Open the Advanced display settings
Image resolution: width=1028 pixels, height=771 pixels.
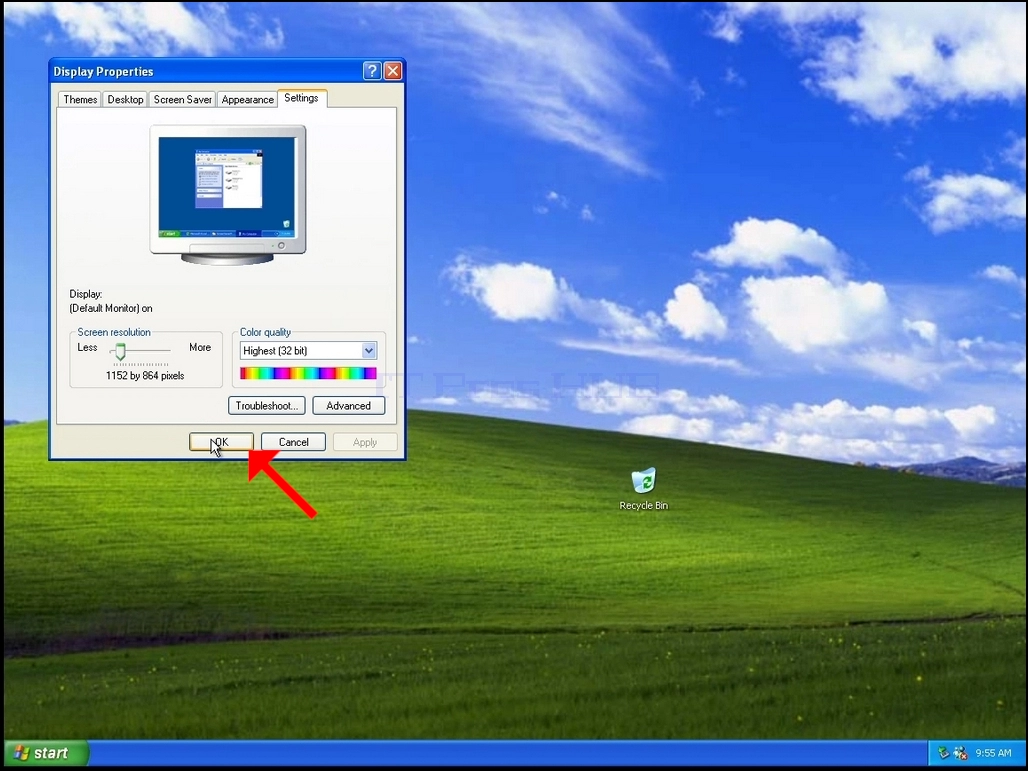(348, 406)
